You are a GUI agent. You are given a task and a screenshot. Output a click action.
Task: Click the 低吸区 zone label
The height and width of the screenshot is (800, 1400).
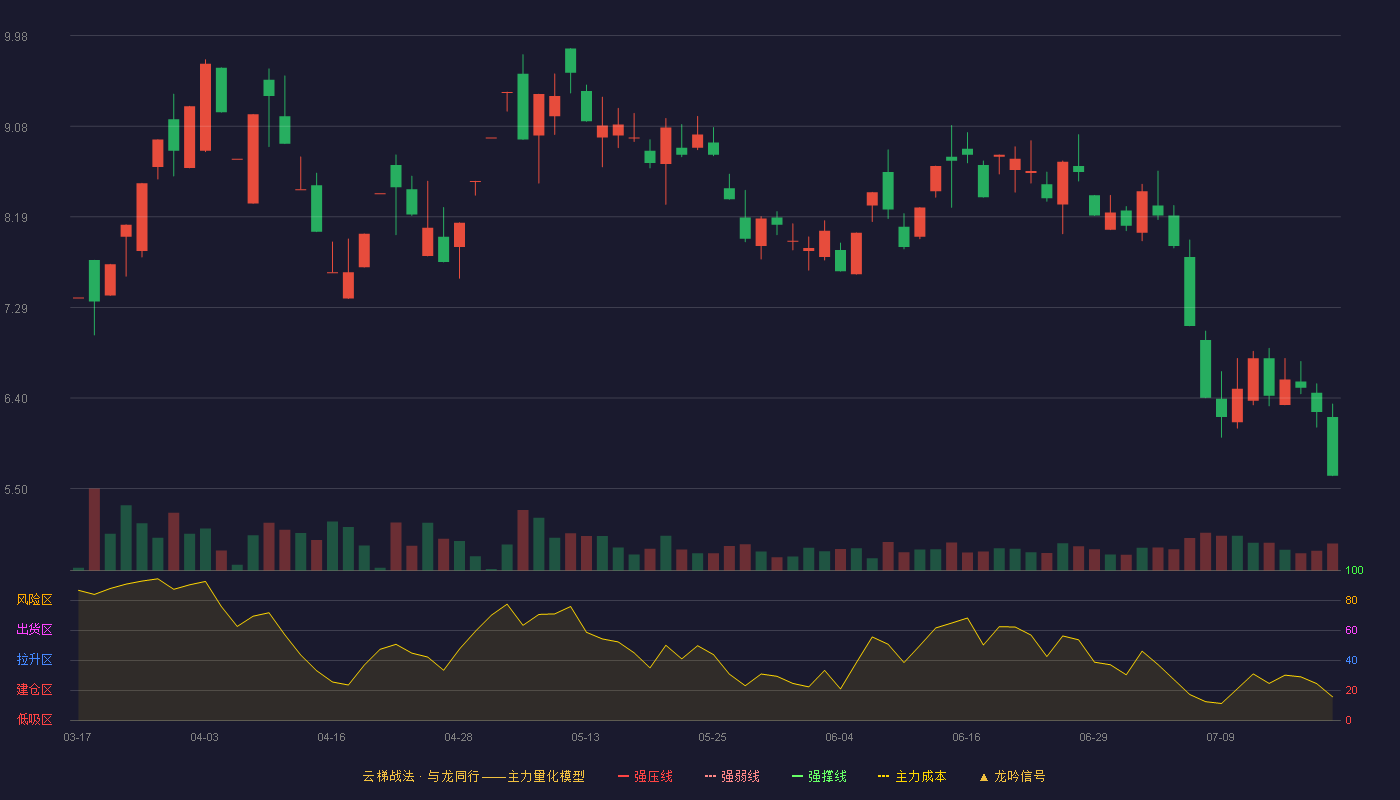[34, 720]
